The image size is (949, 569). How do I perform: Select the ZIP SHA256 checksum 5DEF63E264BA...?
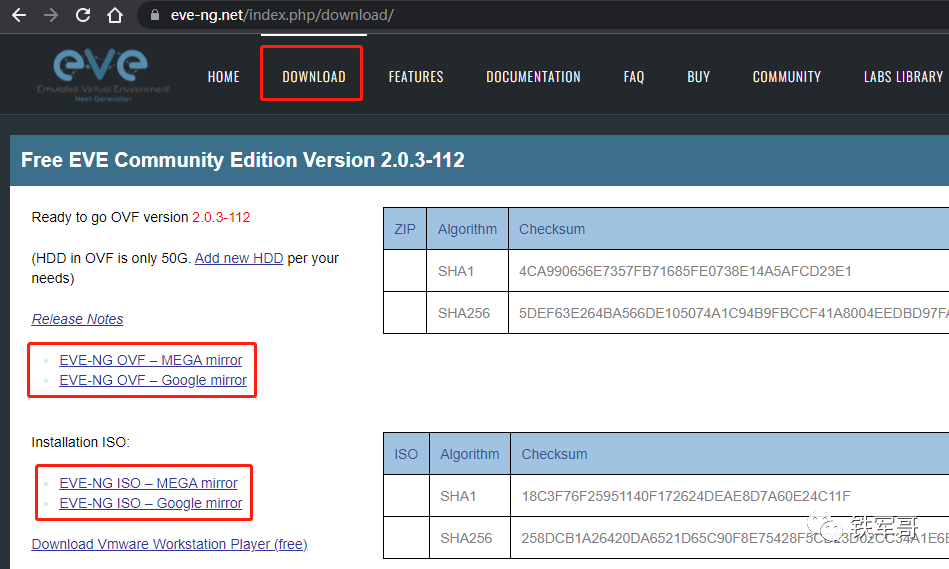pos(734,313)
